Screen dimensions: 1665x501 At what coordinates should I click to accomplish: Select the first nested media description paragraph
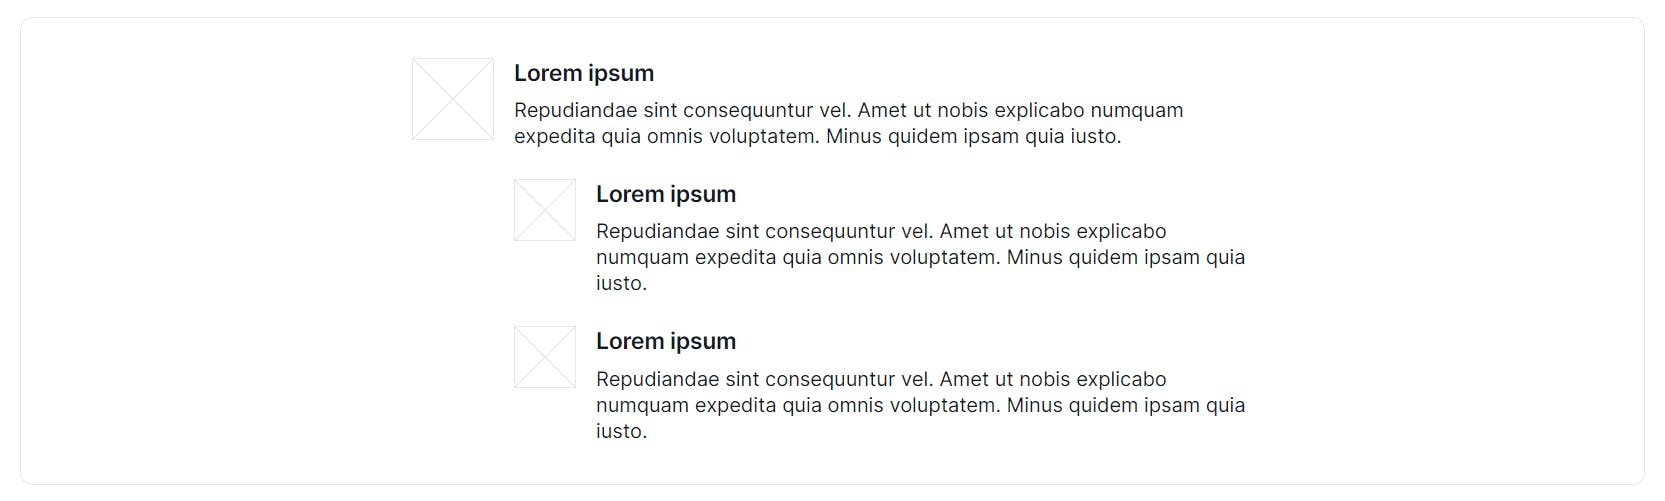click(x=921, y=257)
